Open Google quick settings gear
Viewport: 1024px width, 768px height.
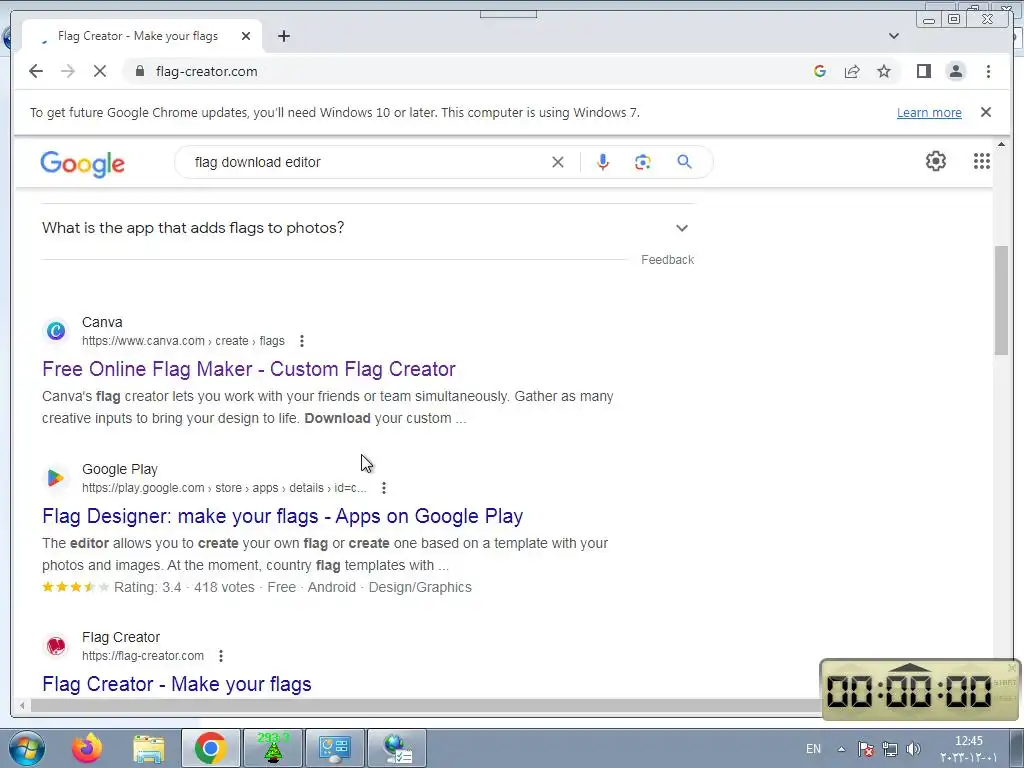(x=936, y=161)
